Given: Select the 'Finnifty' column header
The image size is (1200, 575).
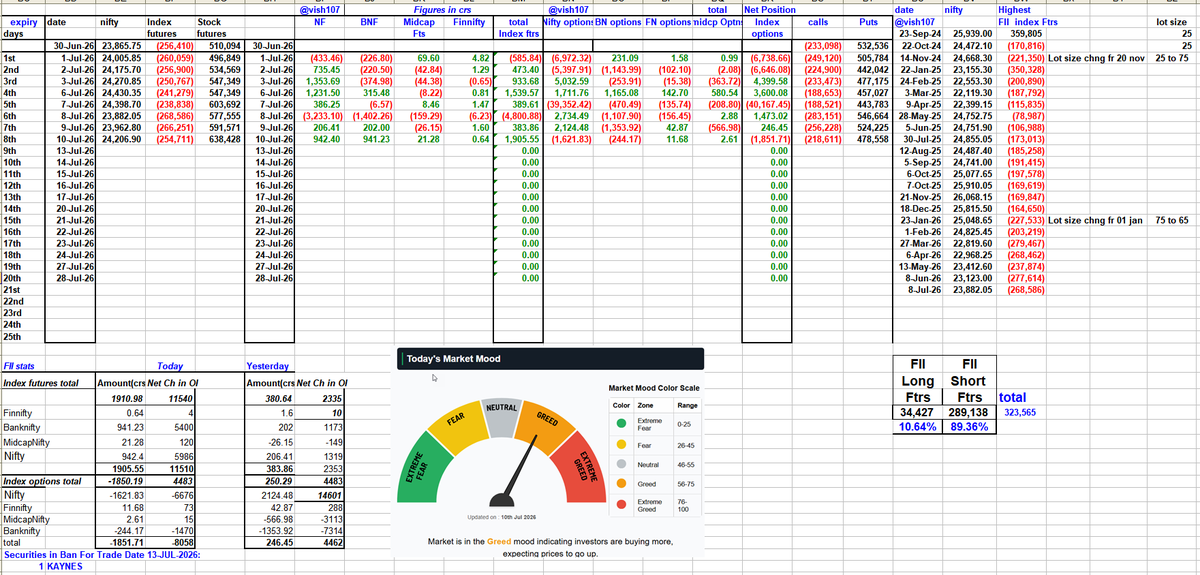Looking at the screenshot, I should pyautogui.click(x=468, y=20).
